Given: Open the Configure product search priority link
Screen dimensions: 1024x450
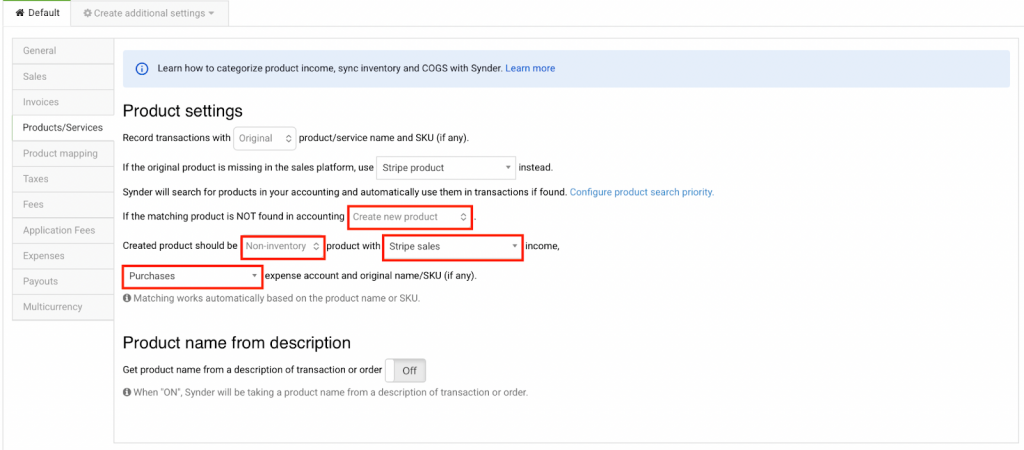Looking at the screenshot, I should pos(641,192).
